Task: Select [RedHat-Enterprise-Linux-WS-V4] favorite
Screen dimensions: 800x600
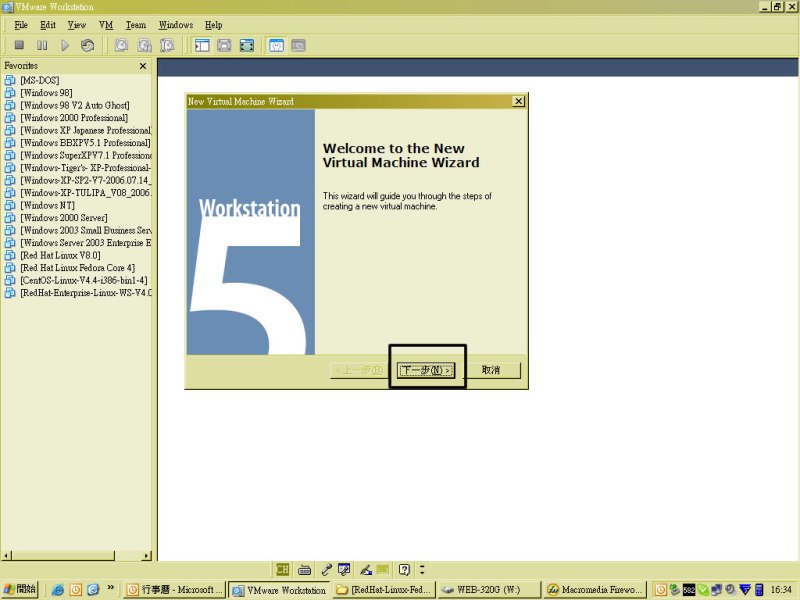Action: point(85,293)
